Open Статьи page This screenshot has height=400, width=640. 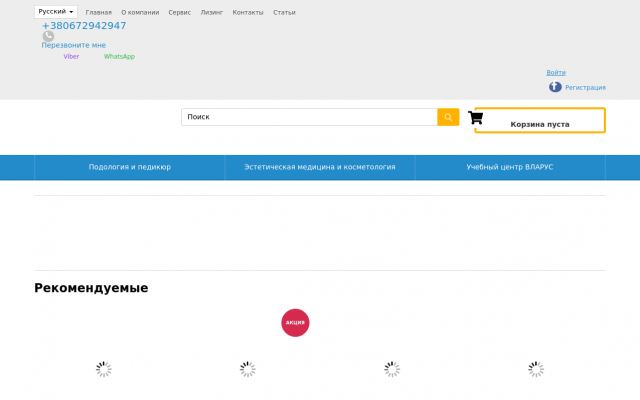click(x=284, y=13)
